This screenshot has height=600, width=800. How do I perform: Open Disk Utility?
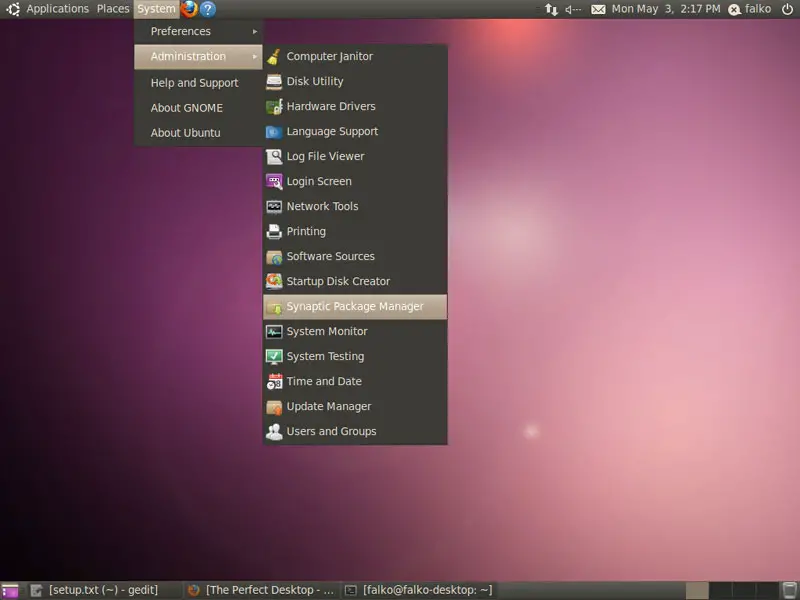pos(355,81)
